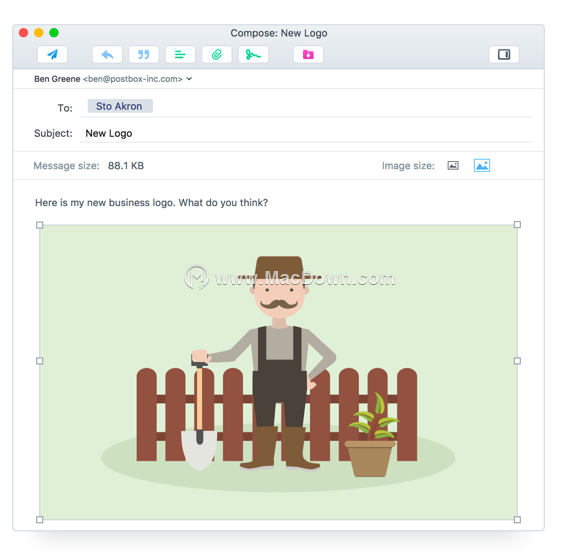The width and height of the screenshot is (580, 555).
Task: Click in the To recipients field
Action: pos(306,107)
